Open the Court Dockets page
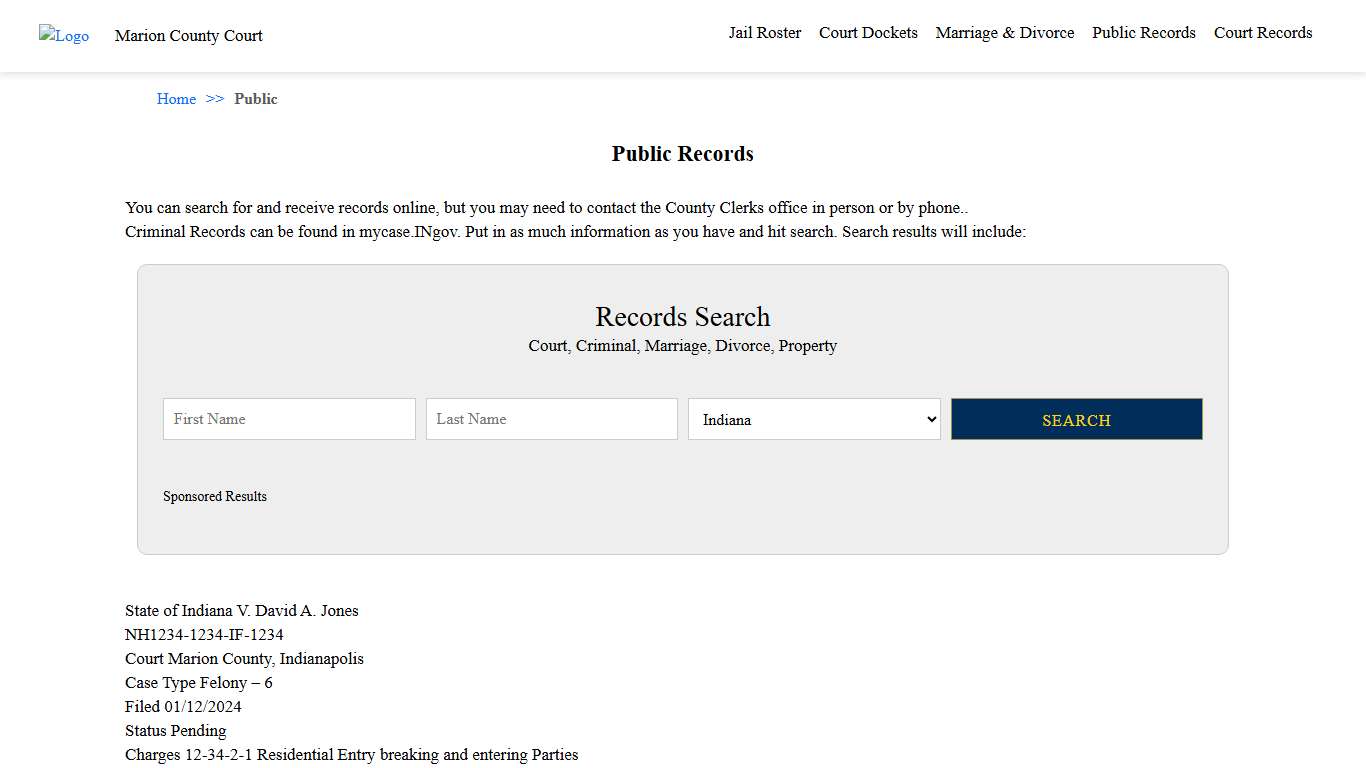Screen dimensions: 1366x768 click(867, 32)
